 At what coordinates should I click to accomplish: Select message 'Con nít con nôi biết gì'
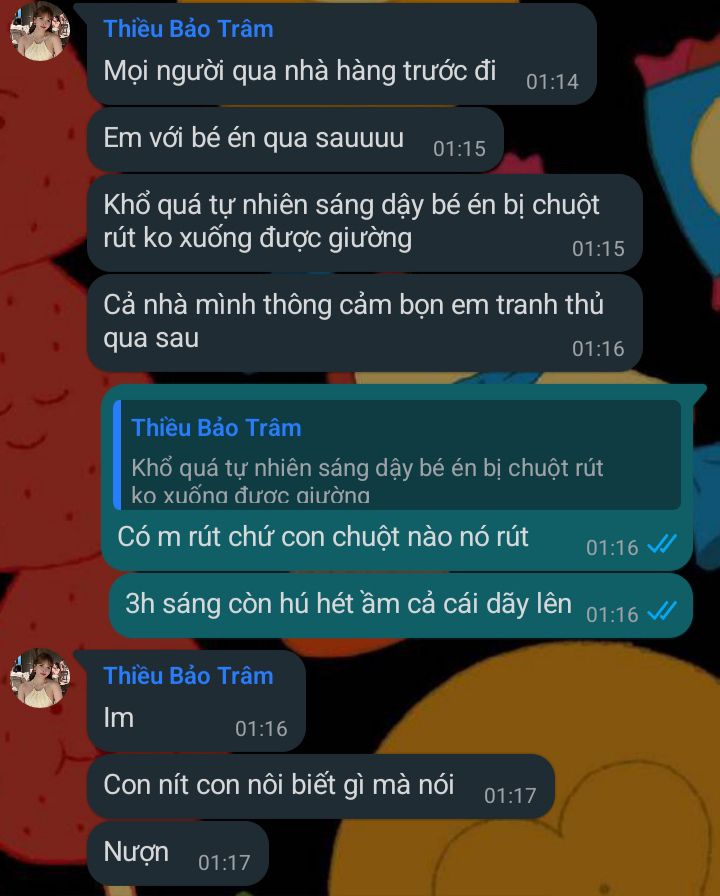click(x=321, y=786)
